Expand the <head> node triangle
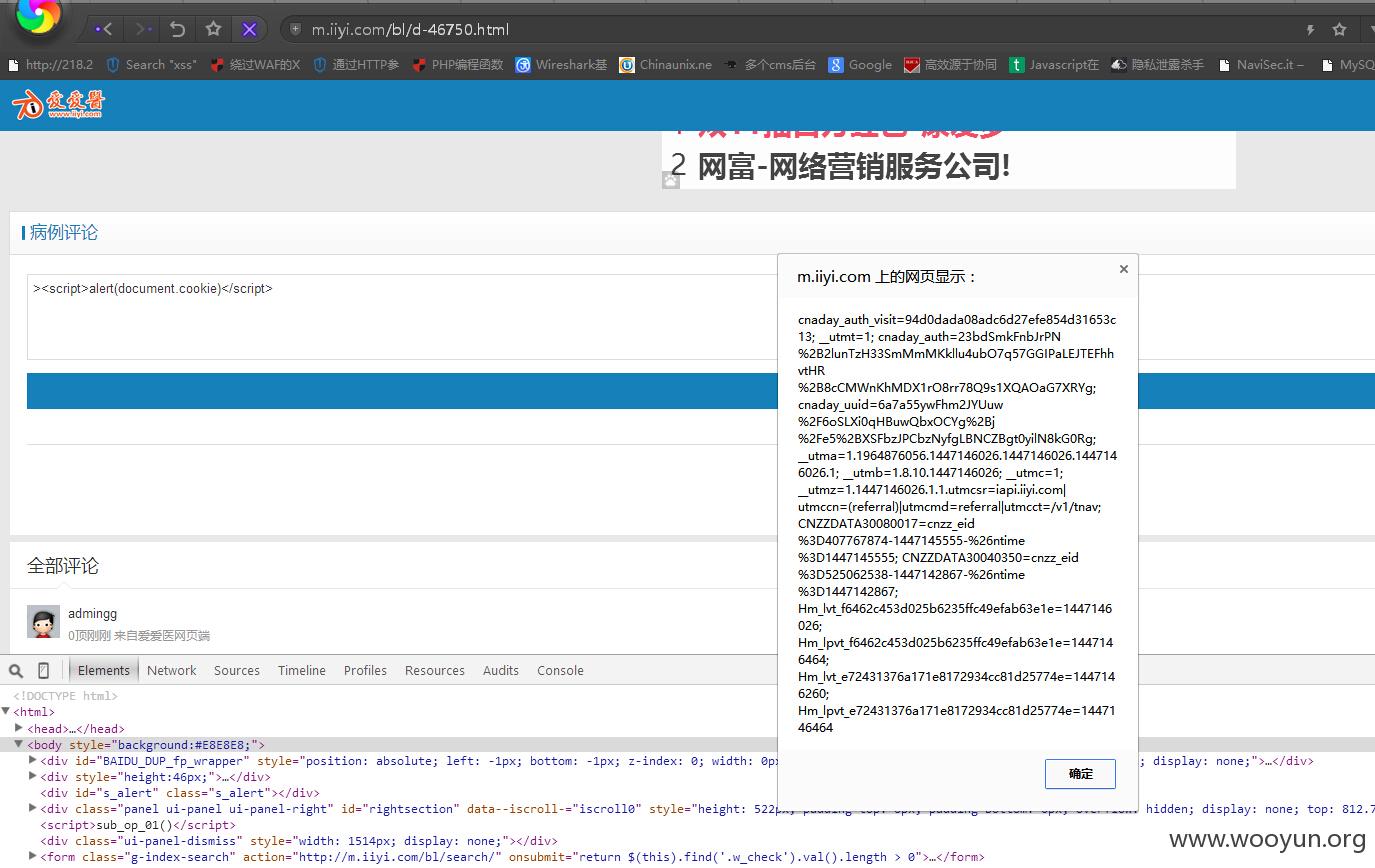Image resolution: width=1375 pixels, height=868 pixels. pyautogui.click(x=19, y=728)
